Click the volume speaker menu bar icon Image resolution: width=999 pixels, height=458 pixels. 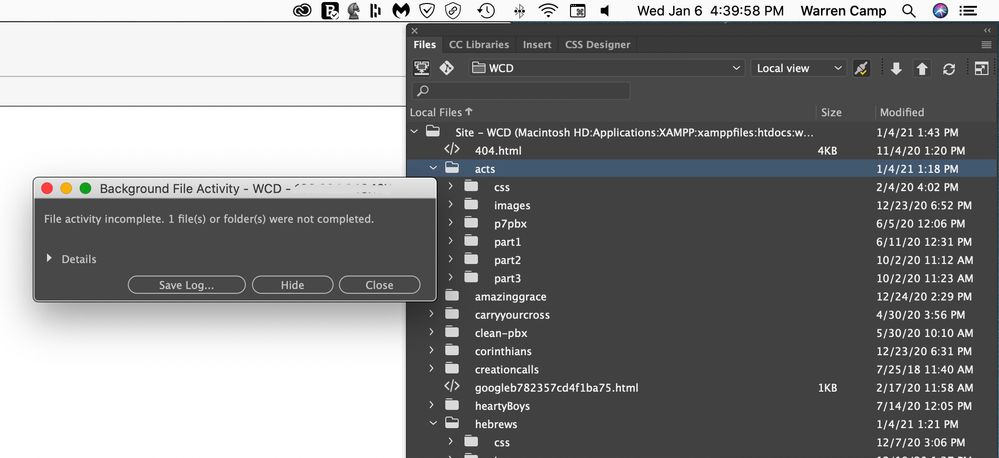(x=605, y=11)
